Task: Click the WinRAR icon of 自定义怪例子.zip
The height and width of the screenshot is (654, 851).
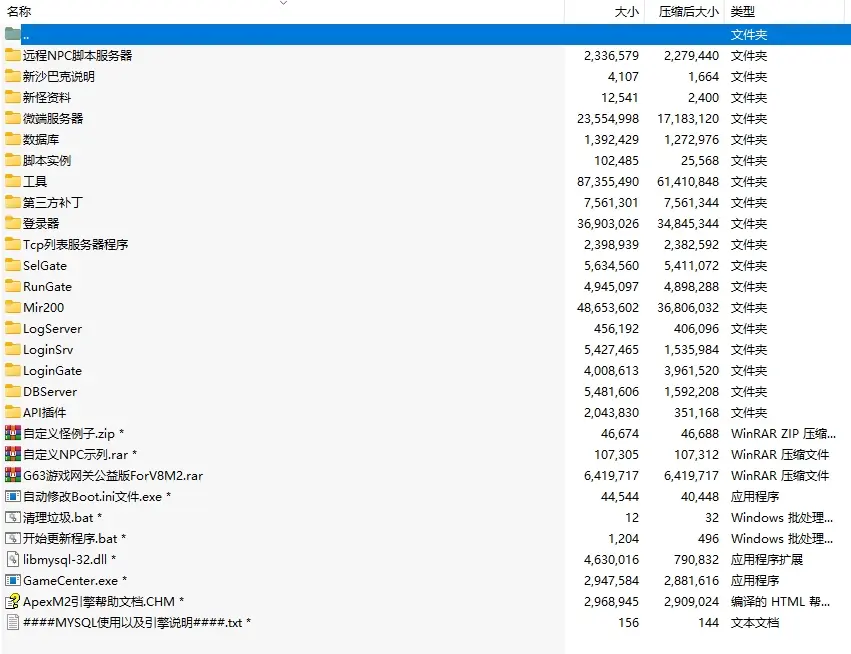Action: pyautogui.click(x=12, y=433)
